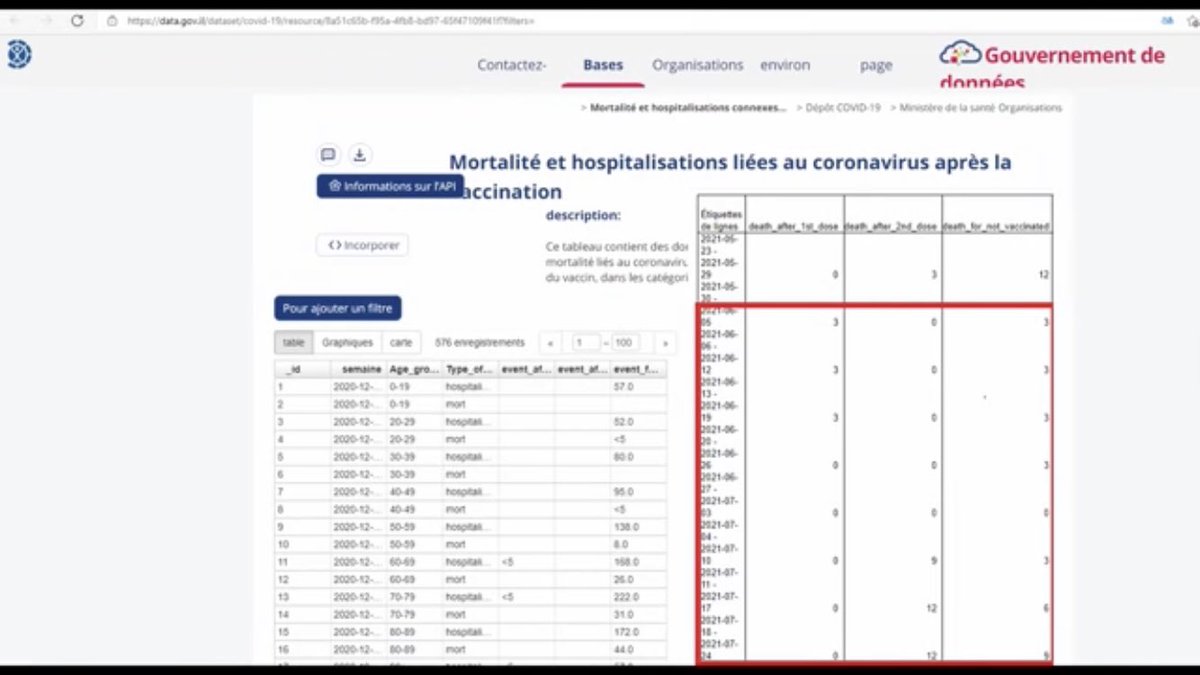Open the environ menu item
1200x675 pixels.
coord(785,65)
